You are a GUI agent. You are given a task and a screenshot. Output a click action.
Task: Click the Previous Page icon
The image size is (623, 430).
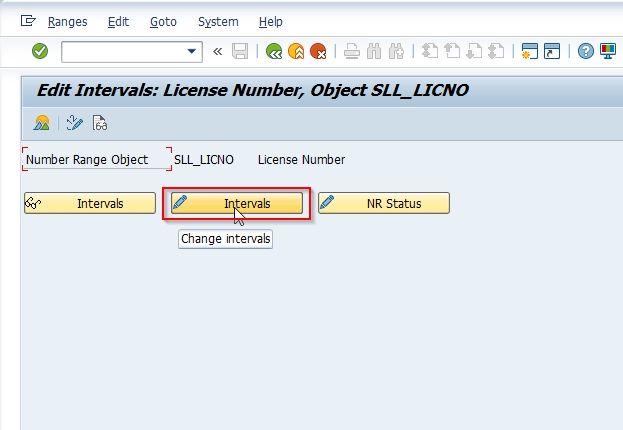(x=452, y=51)
